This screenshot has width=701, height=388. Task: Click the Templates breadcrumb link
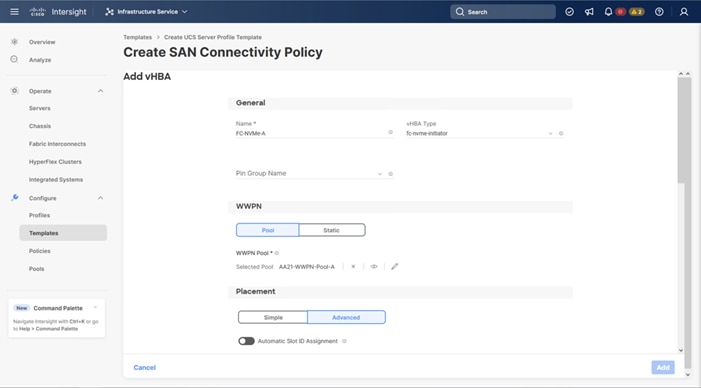pos(138,37)
